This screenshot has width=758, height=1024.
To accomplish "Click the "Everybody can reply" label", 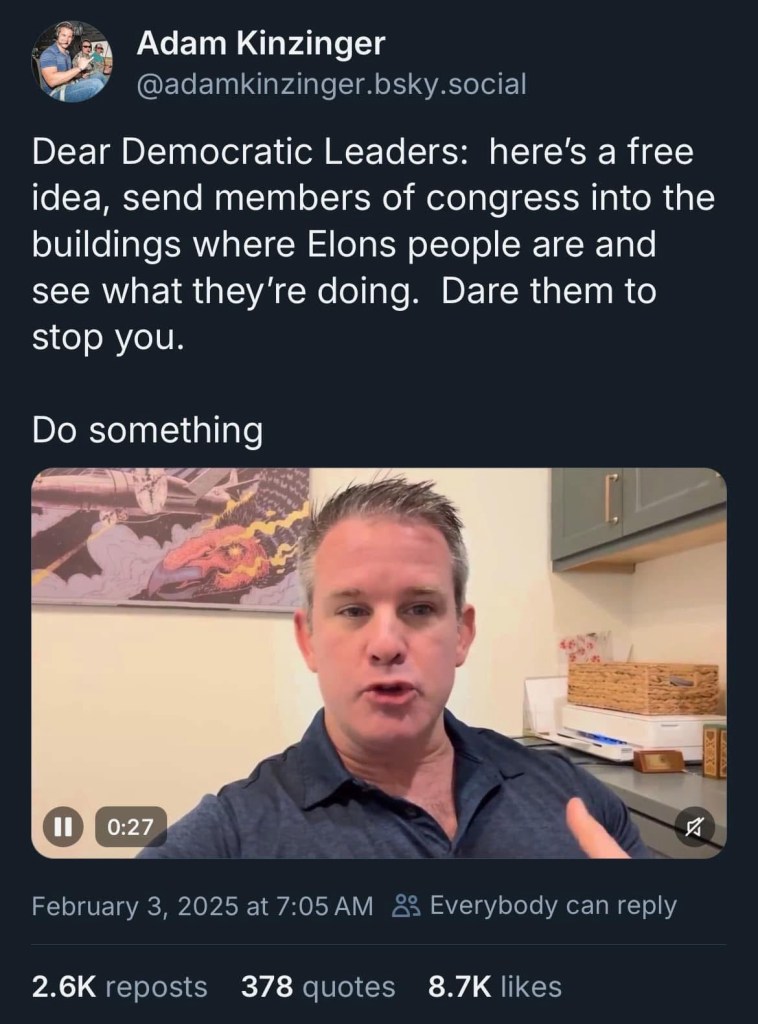I will tap(553, 907).
